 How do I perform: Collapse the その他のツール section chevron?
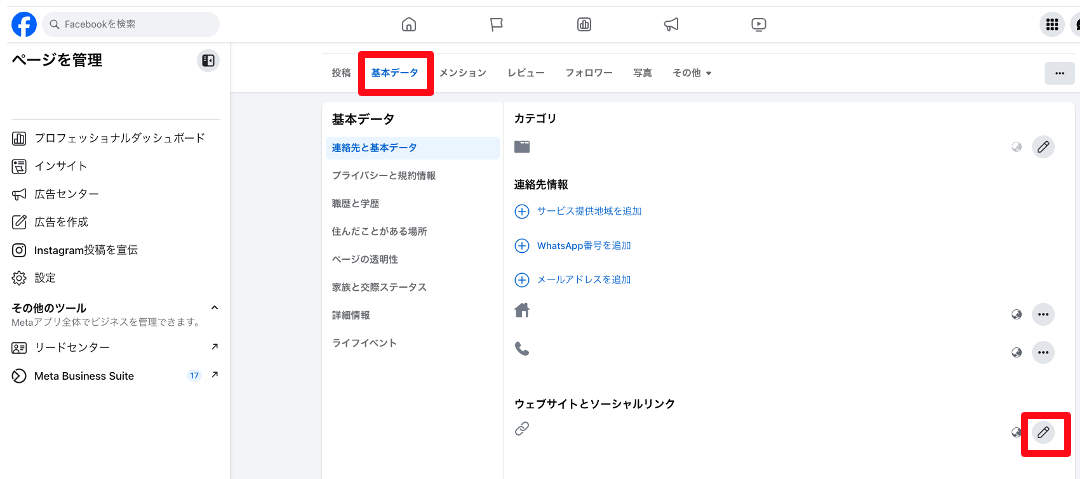pos(214,307)
